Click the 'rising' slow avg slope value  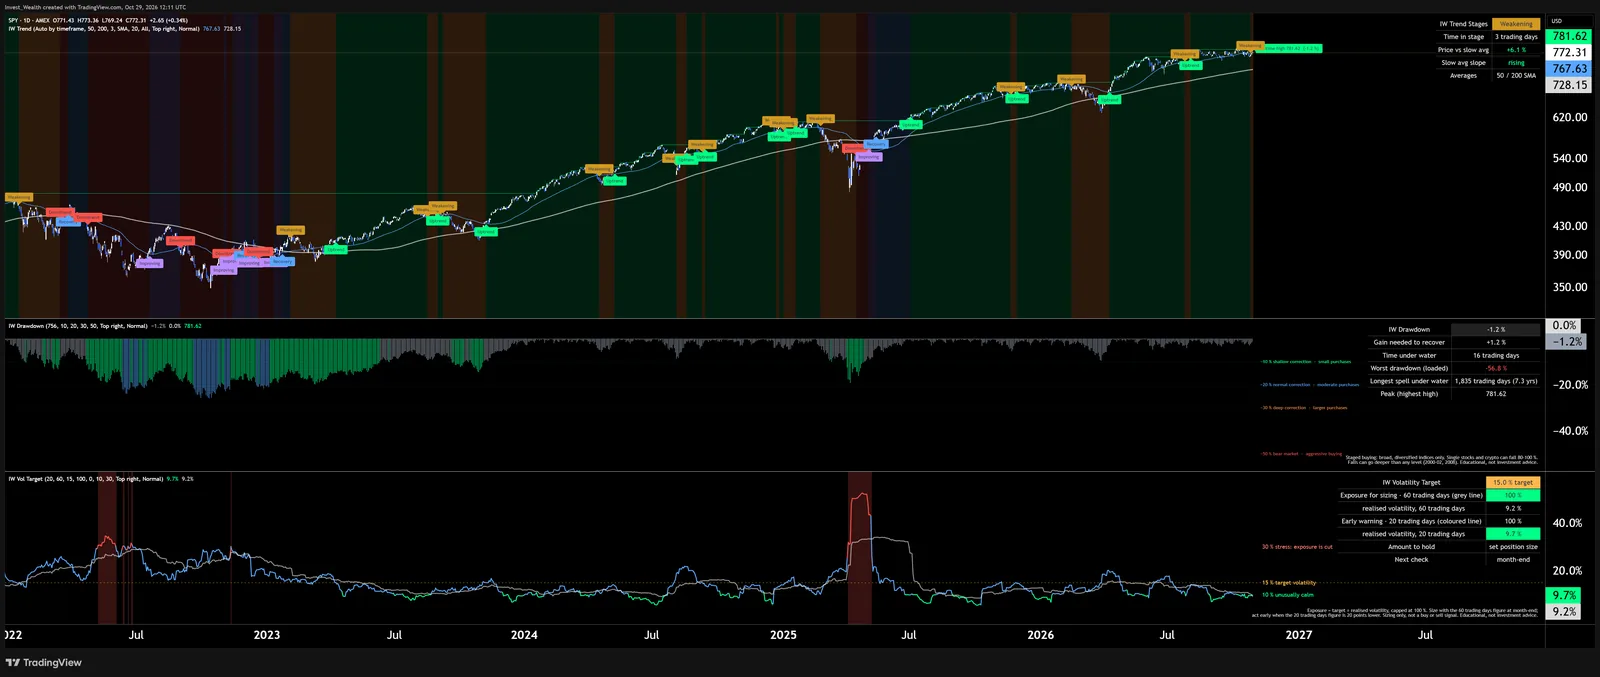pos(1516,63)
